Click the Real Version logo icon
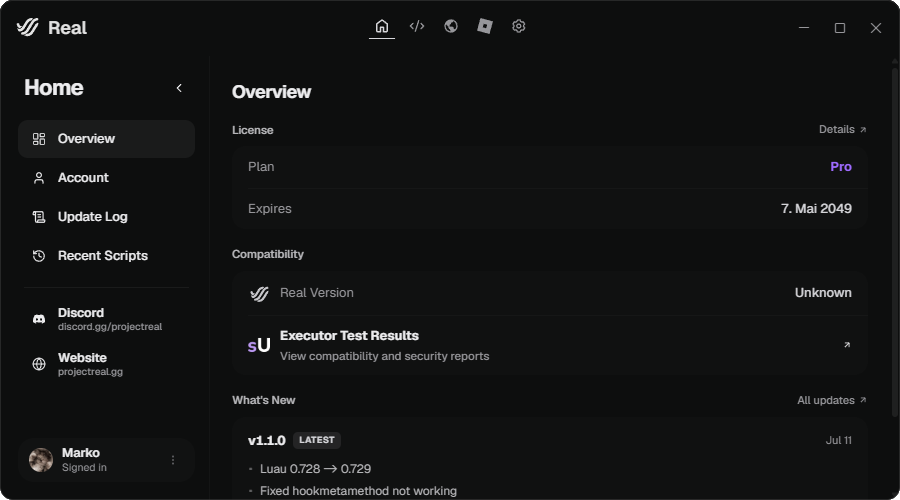This screenshot has height=500, width=900. (259, 293)
